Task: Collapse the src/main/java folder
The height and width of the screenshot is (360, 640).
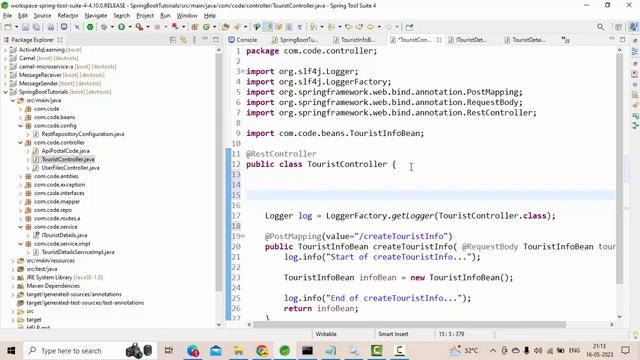Action: [13, 100]
